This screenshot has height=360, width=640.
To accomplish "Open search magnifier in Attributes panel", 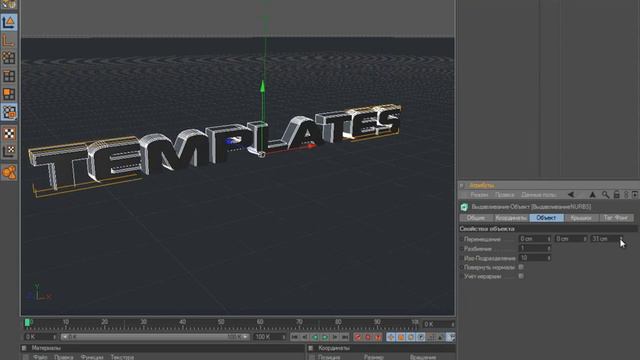I will click(x=605, y=195).
